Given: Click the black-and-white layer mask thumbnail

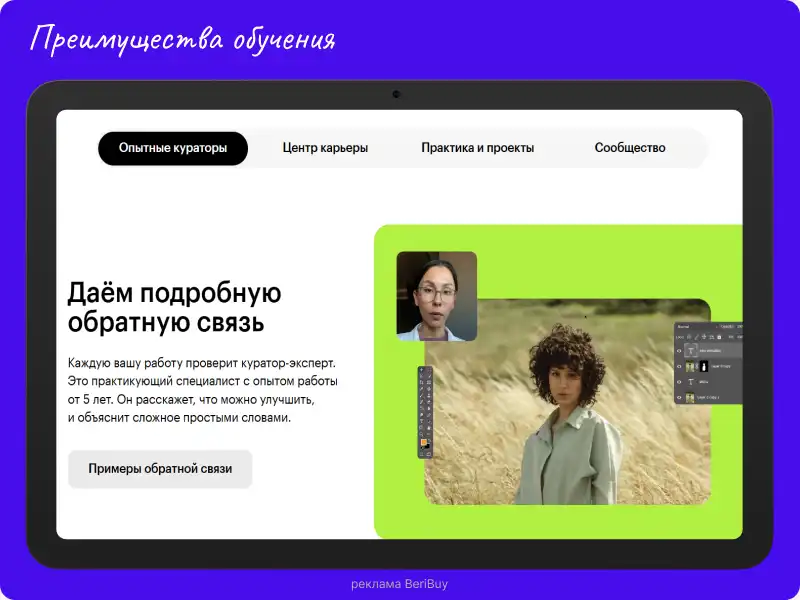Looking at the screenshot, I should [704, 366].
